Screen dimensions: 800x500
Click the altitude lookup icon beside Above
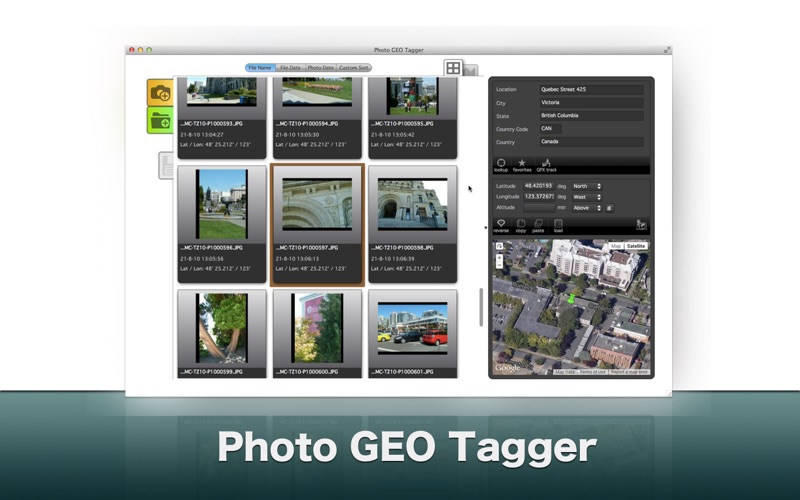click(609, 208)
